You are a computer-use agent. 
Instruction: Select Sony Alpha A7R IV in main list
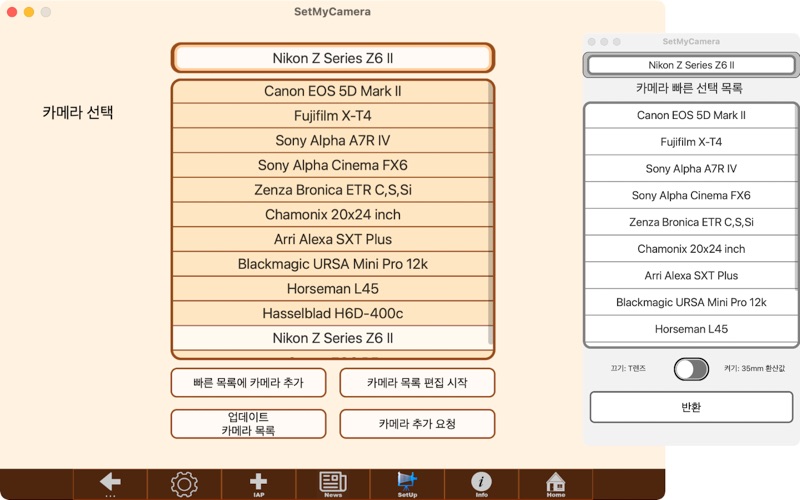(333, 140)
